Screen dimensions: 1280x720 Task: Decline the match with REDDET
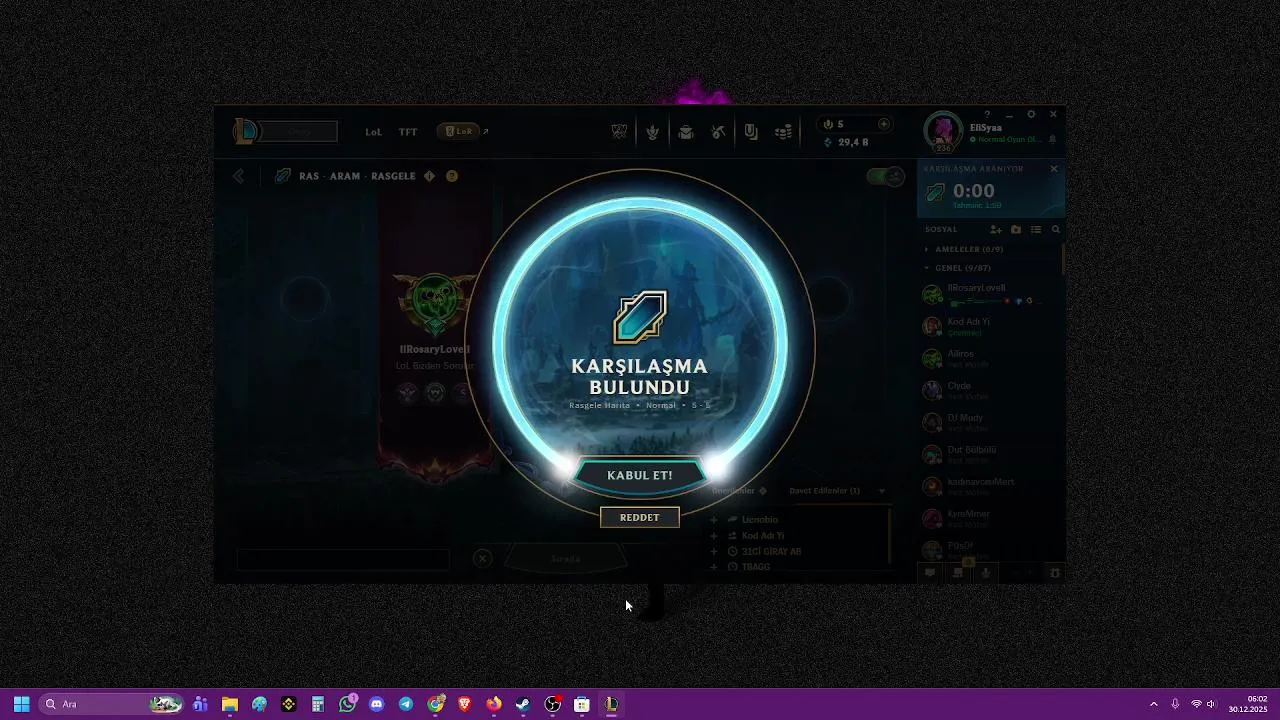pyautogui.click(x=640, y=517)
